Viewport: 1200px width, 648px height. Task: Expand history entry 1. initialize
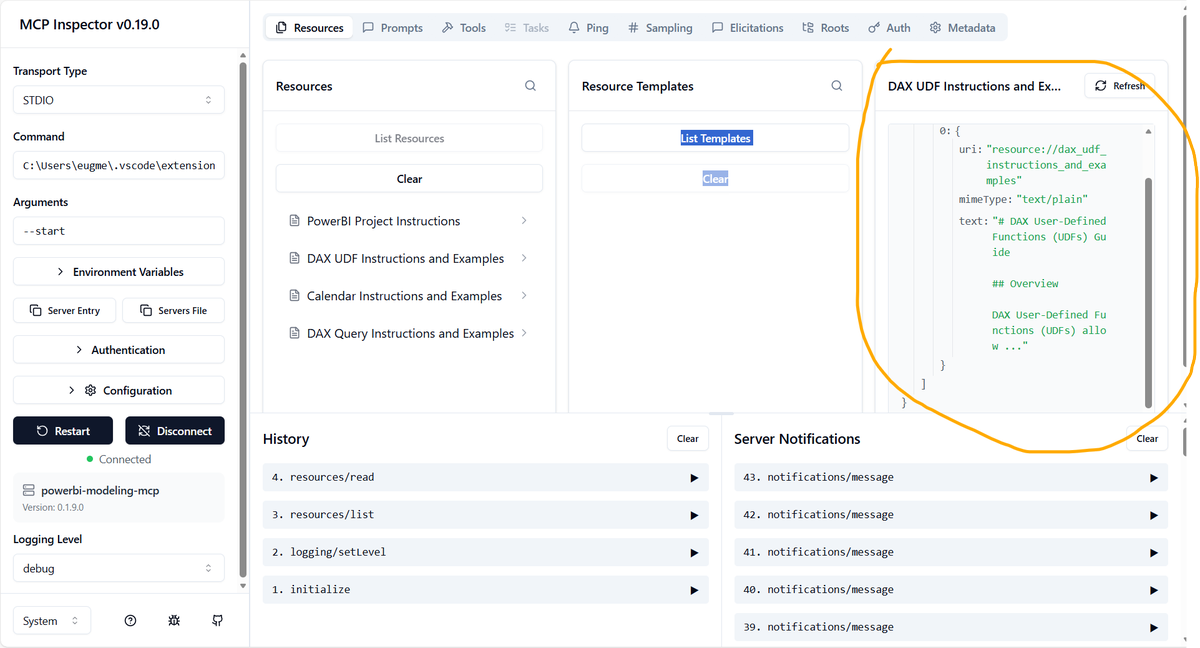[485, 590]
